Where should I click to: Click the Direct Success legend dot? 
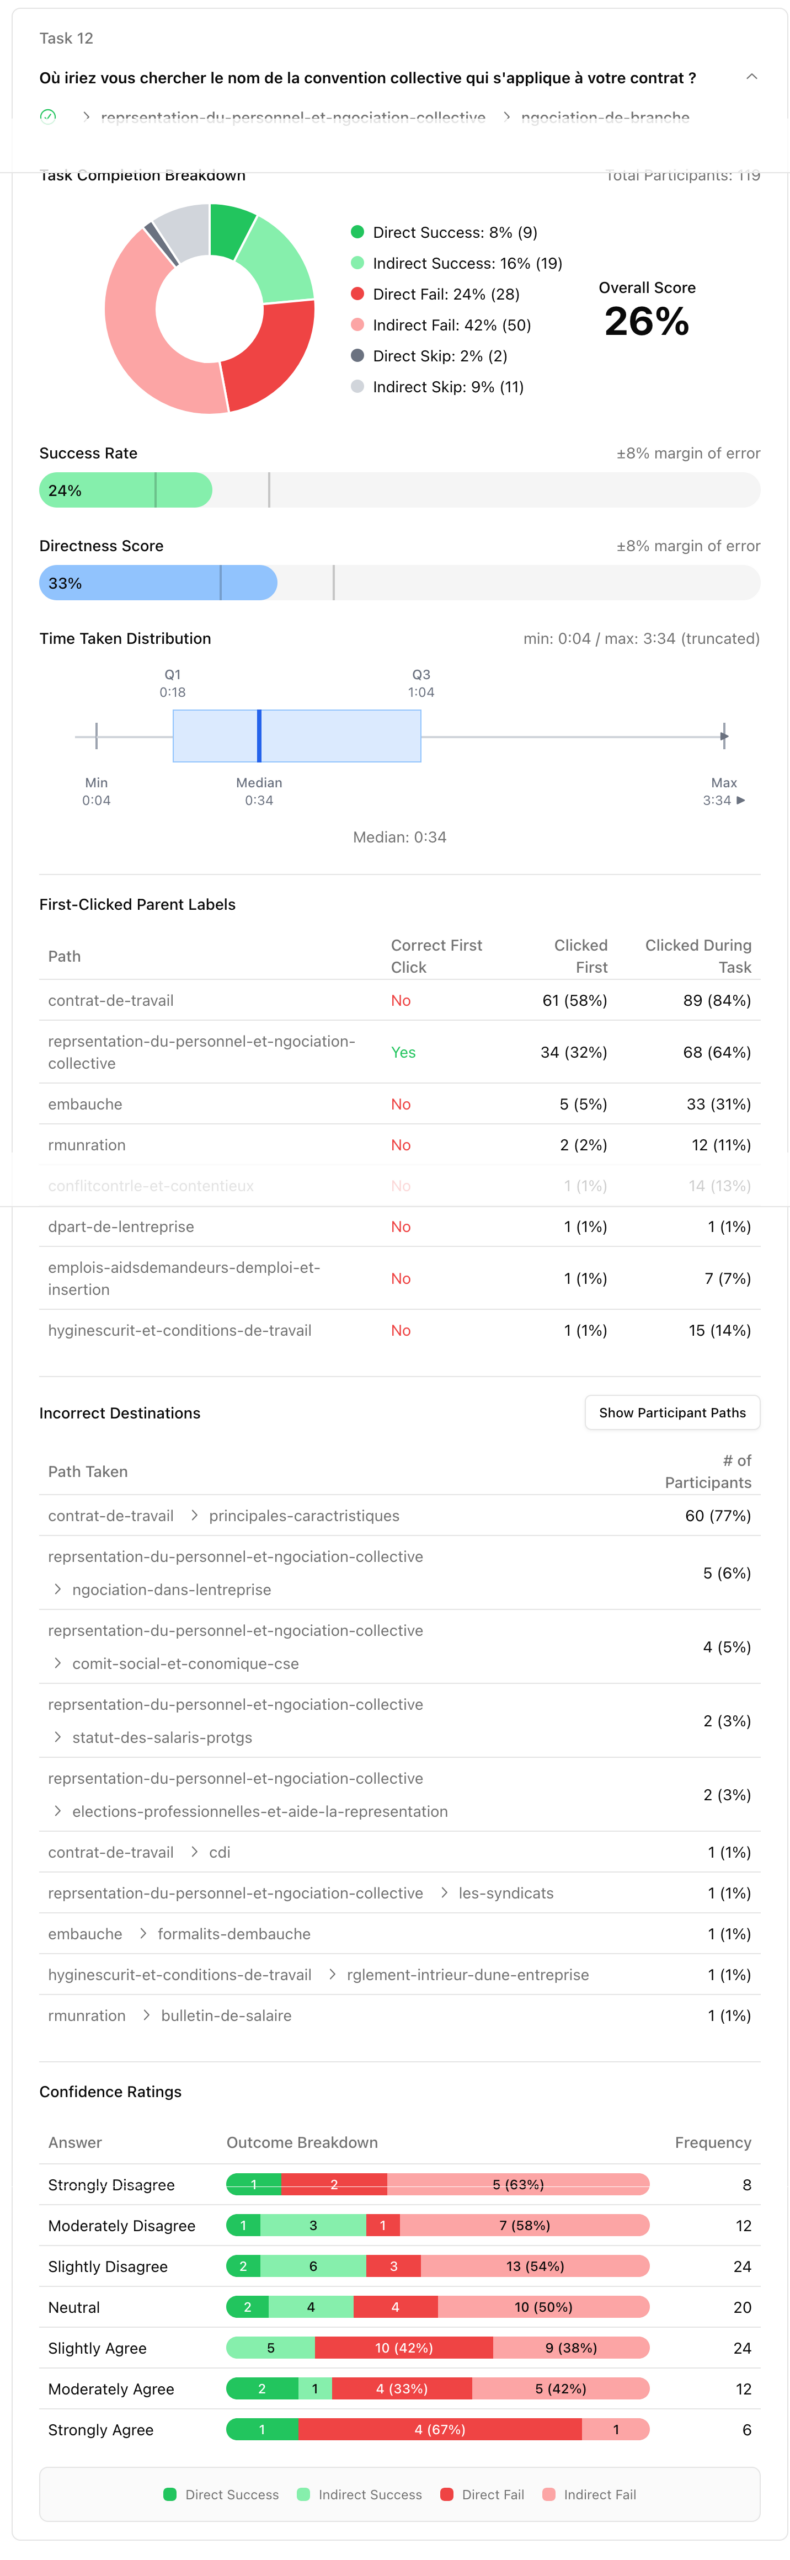click(x=357, y=232)
